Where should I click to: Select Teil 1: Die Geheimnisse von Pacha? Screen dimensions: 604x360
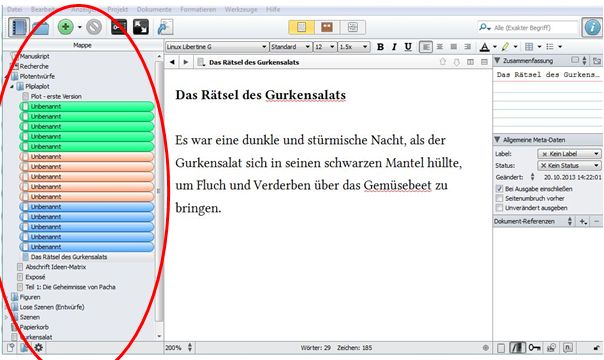point(70,287)
